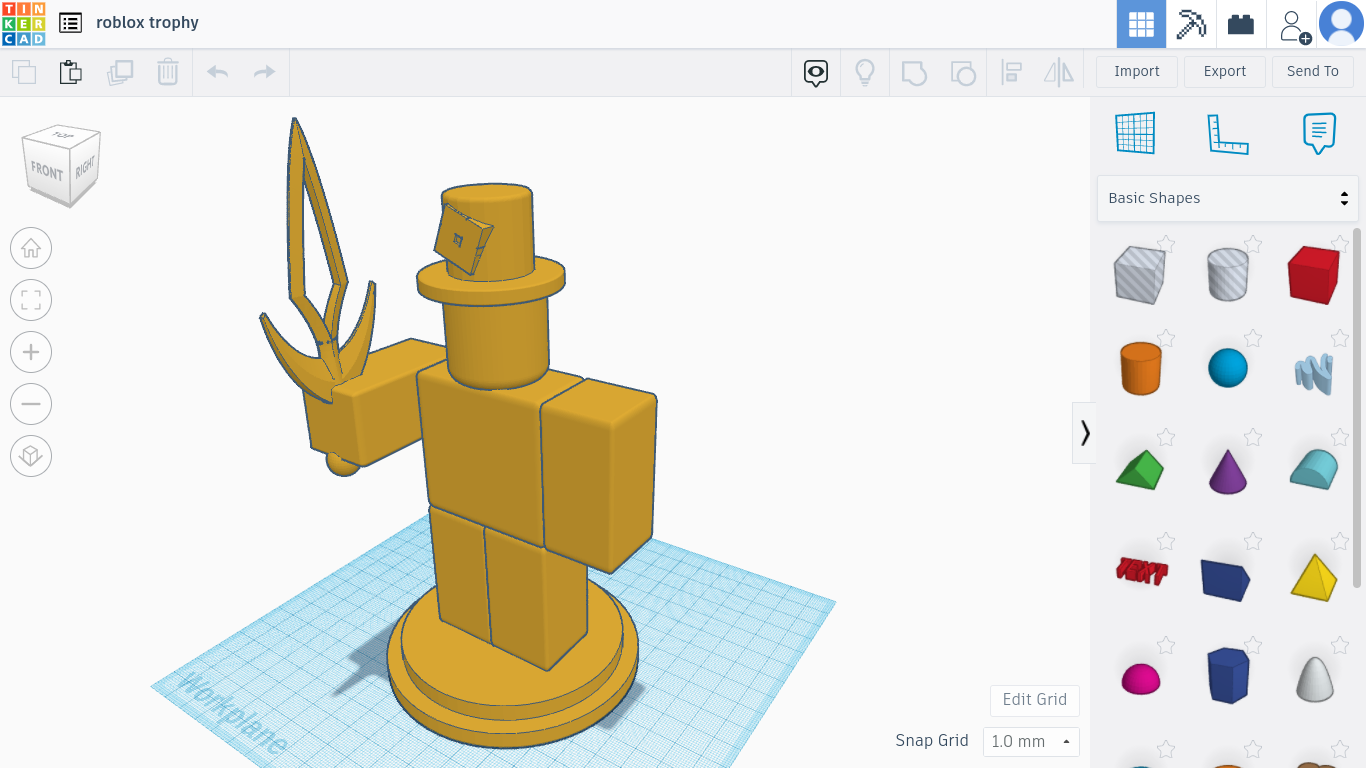Click the Fit all in view button
This screenshot has height=768, width=1366.
coord(31,300)
